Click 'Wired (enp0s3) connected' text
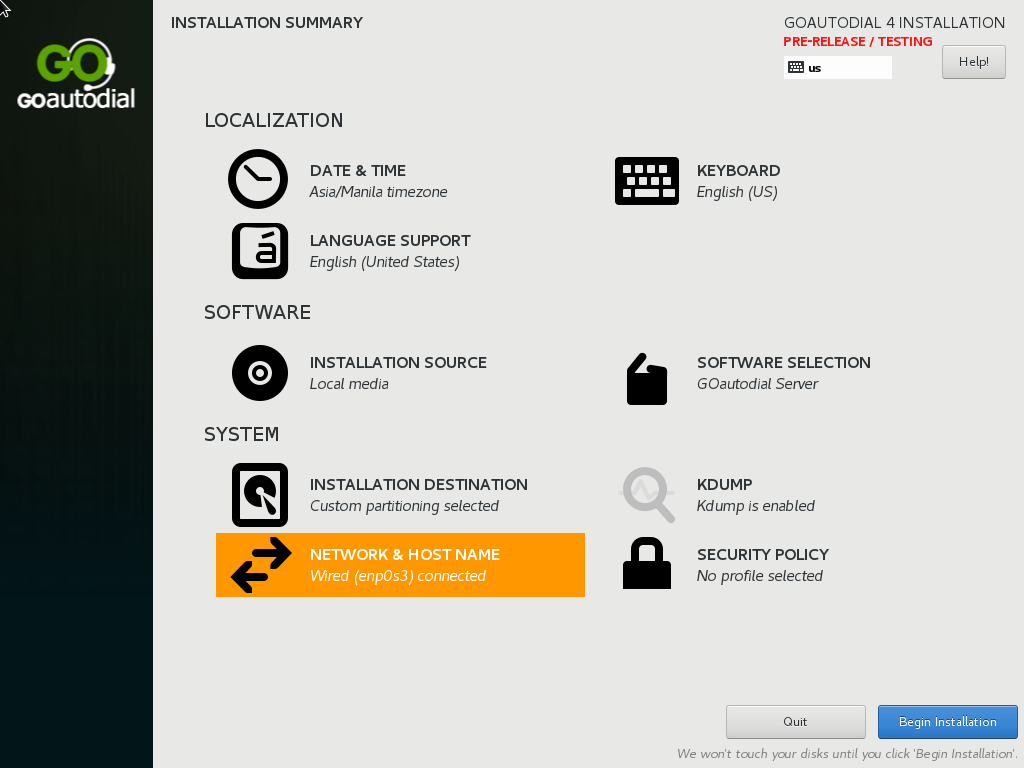The width and height of the screenshot is (1024, 768). [398, 576]
